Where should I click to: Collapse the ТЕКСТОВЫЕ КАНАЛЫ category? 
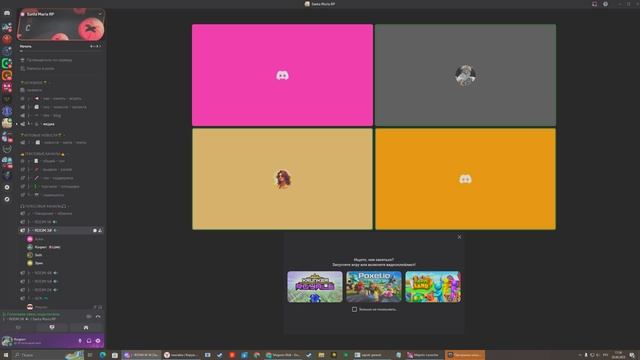43,154
